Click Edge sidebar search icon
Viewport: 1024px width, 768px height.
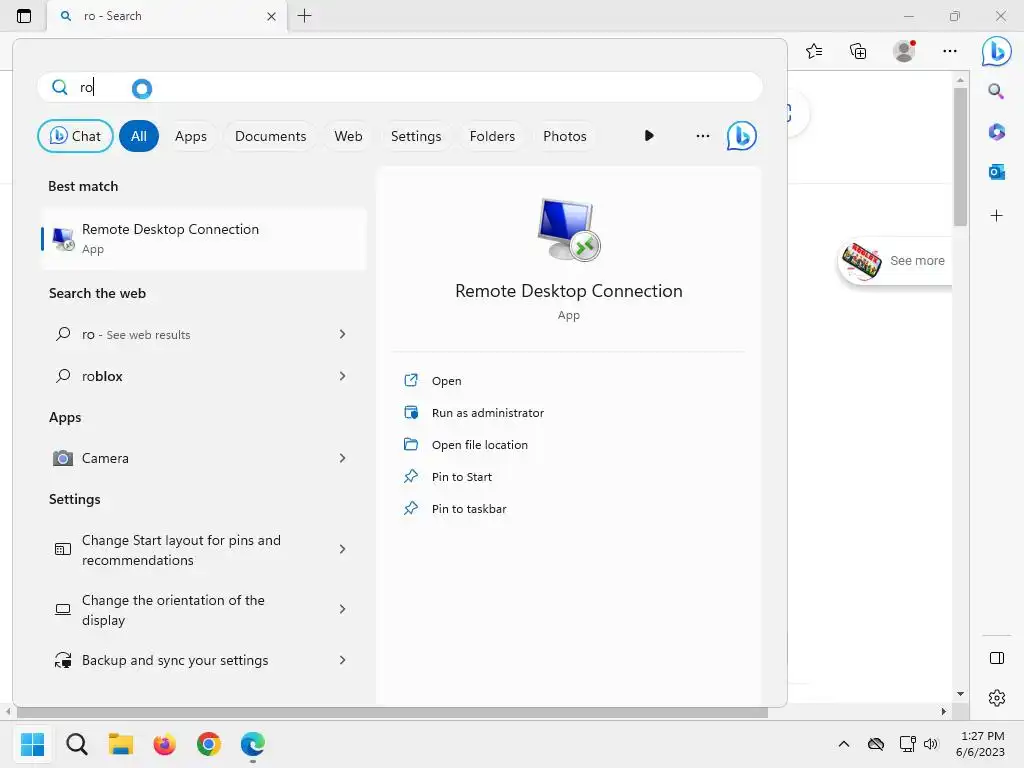coord(996,91)
